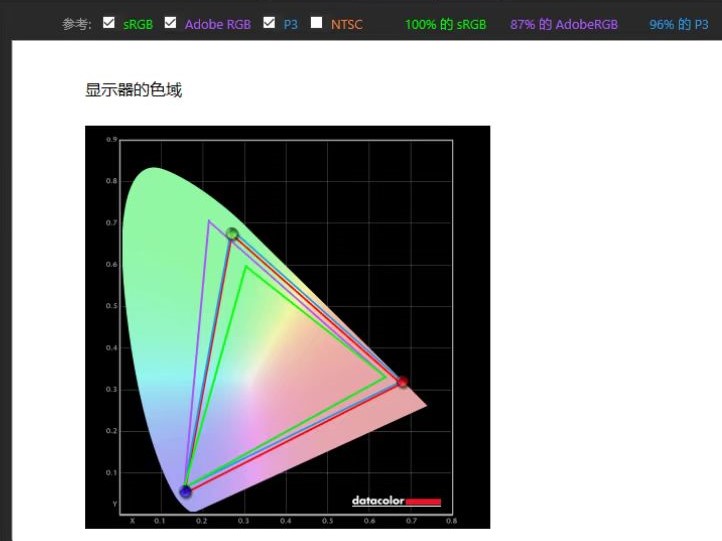Click the top vertex of green sRGB triangle
The height and width of the screenshot is (541, 722).
click(245, 265)
